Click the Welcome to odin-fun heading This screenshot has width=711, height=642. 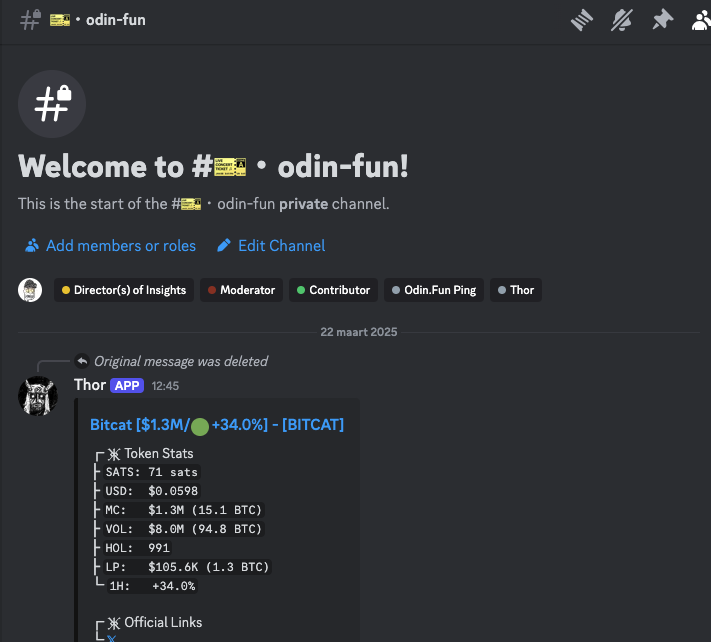[213, 166]
